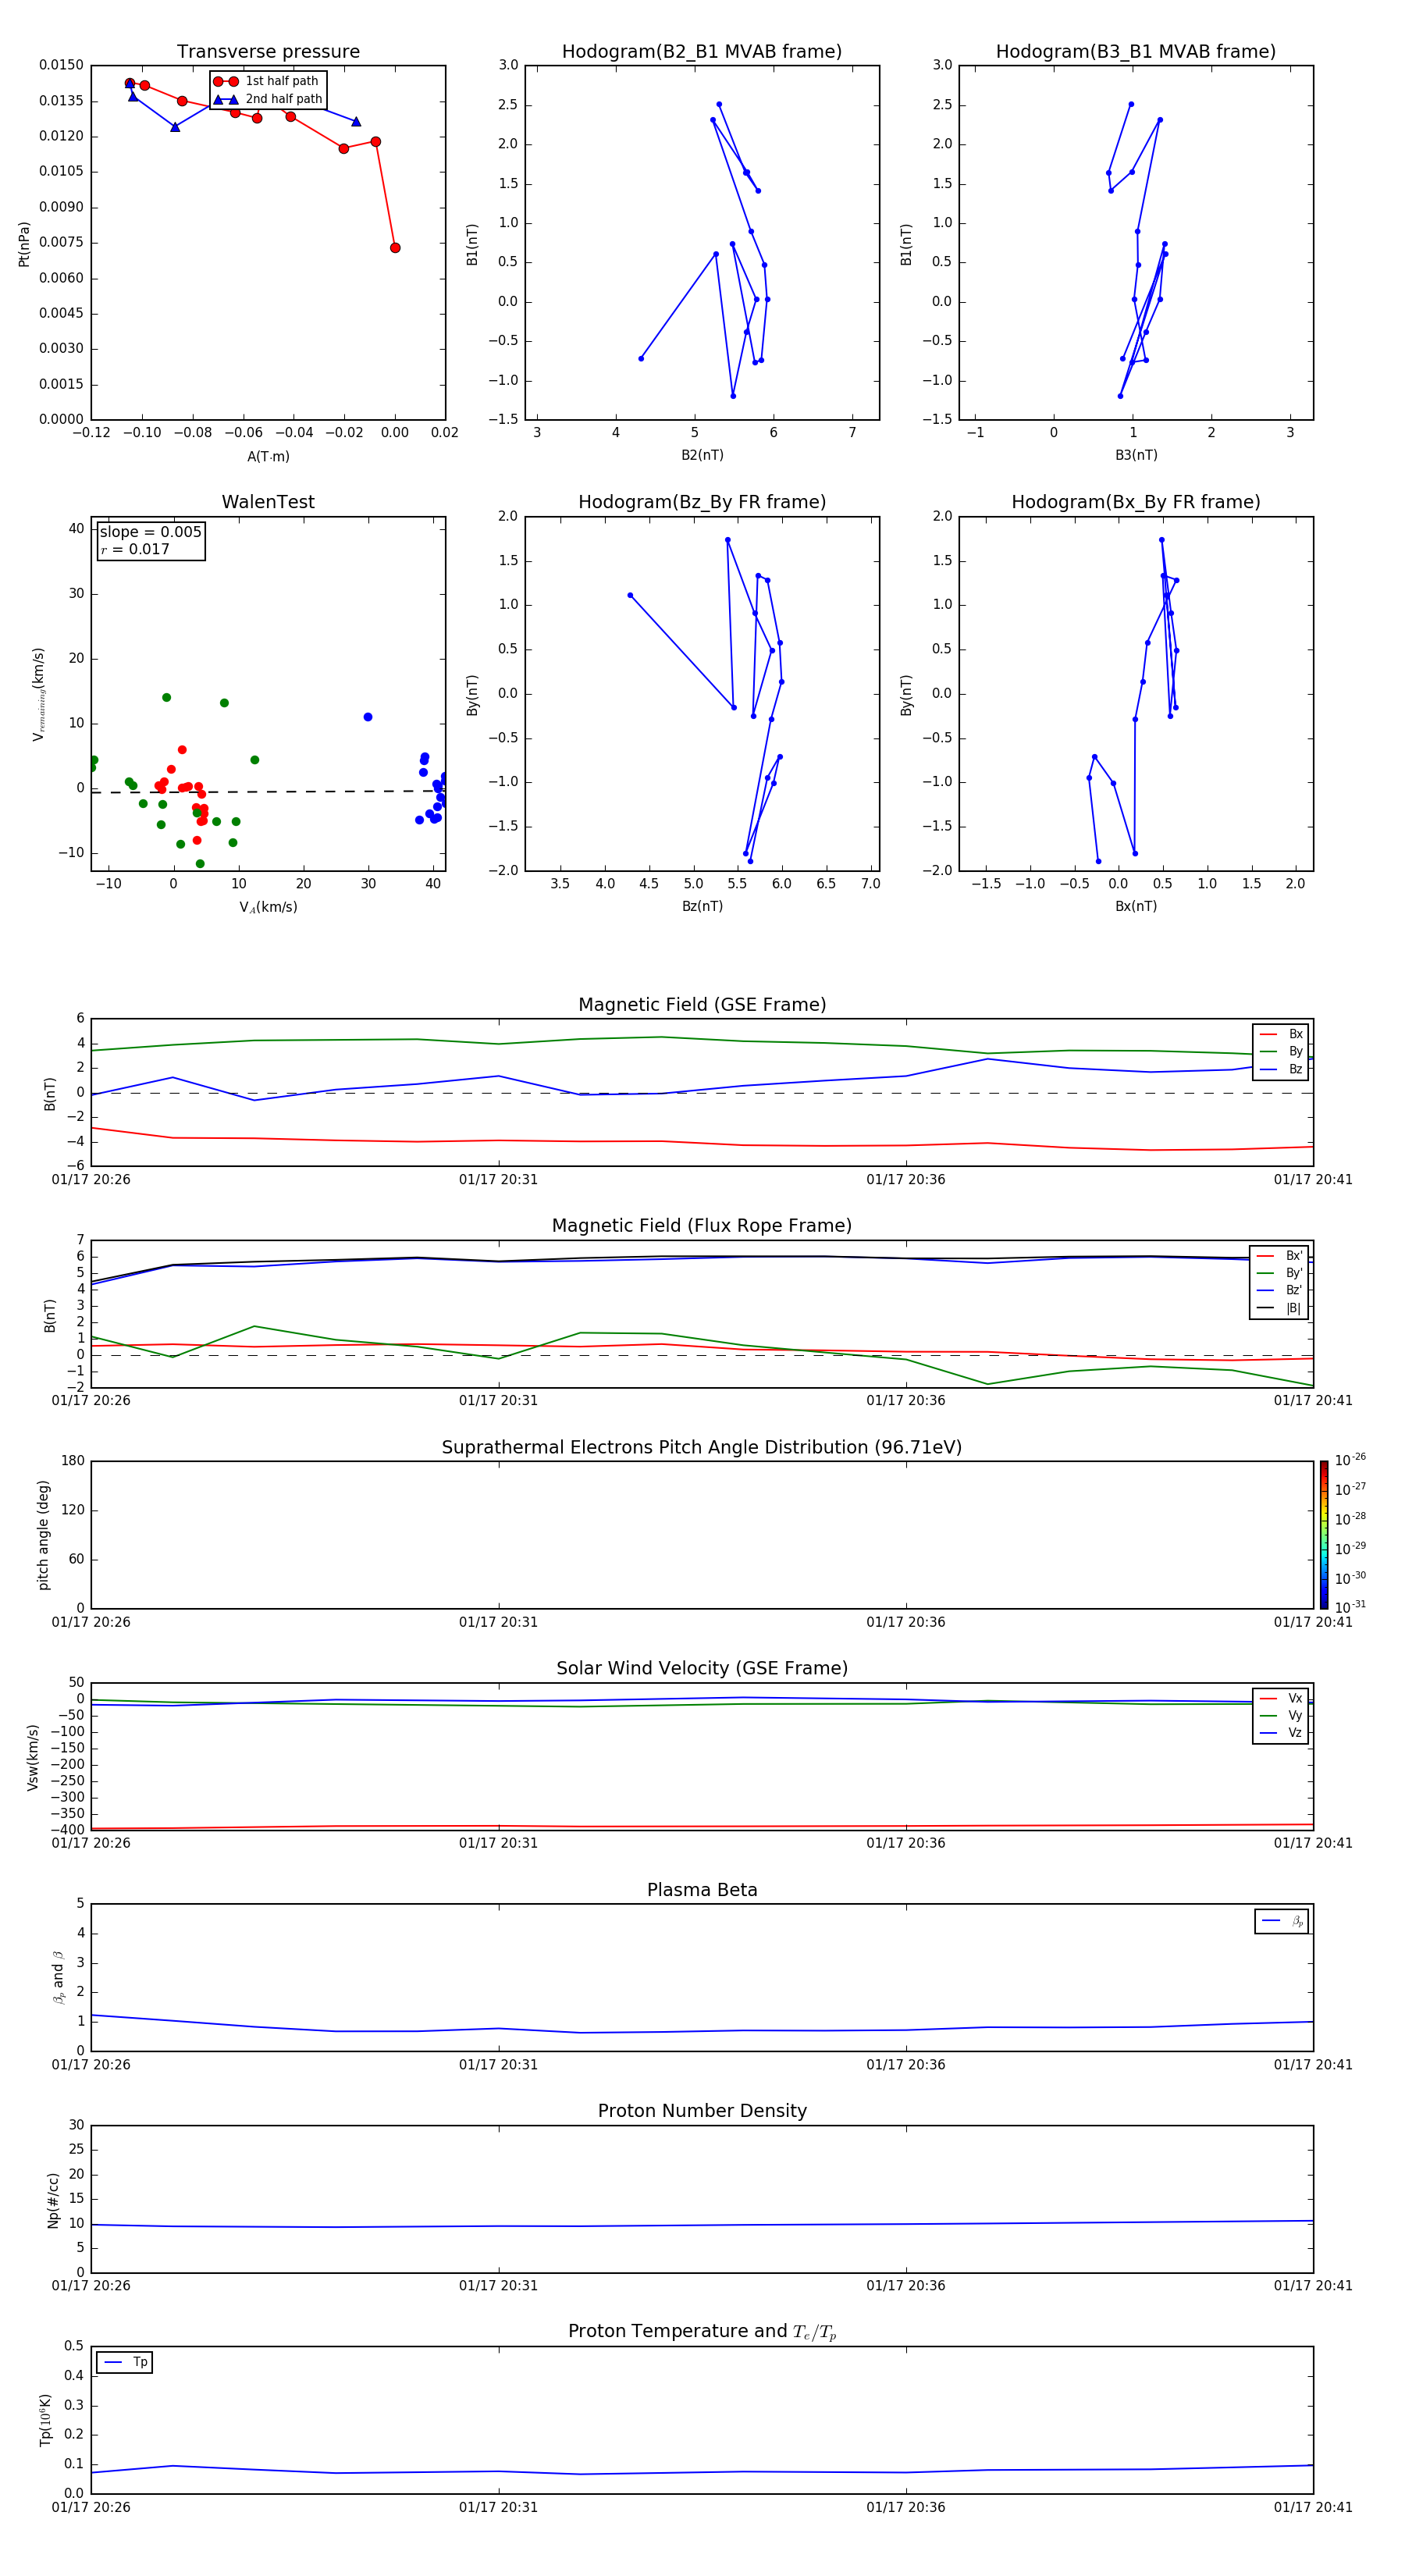
Task: Click the "A(T·m)" axis label
Action: 268,457
